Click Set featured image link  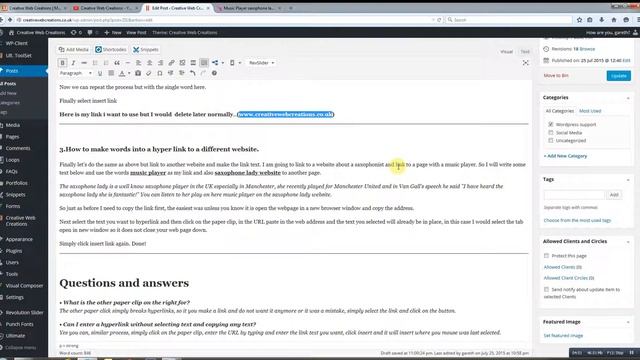pyautogui.click(x=563, y=336)
